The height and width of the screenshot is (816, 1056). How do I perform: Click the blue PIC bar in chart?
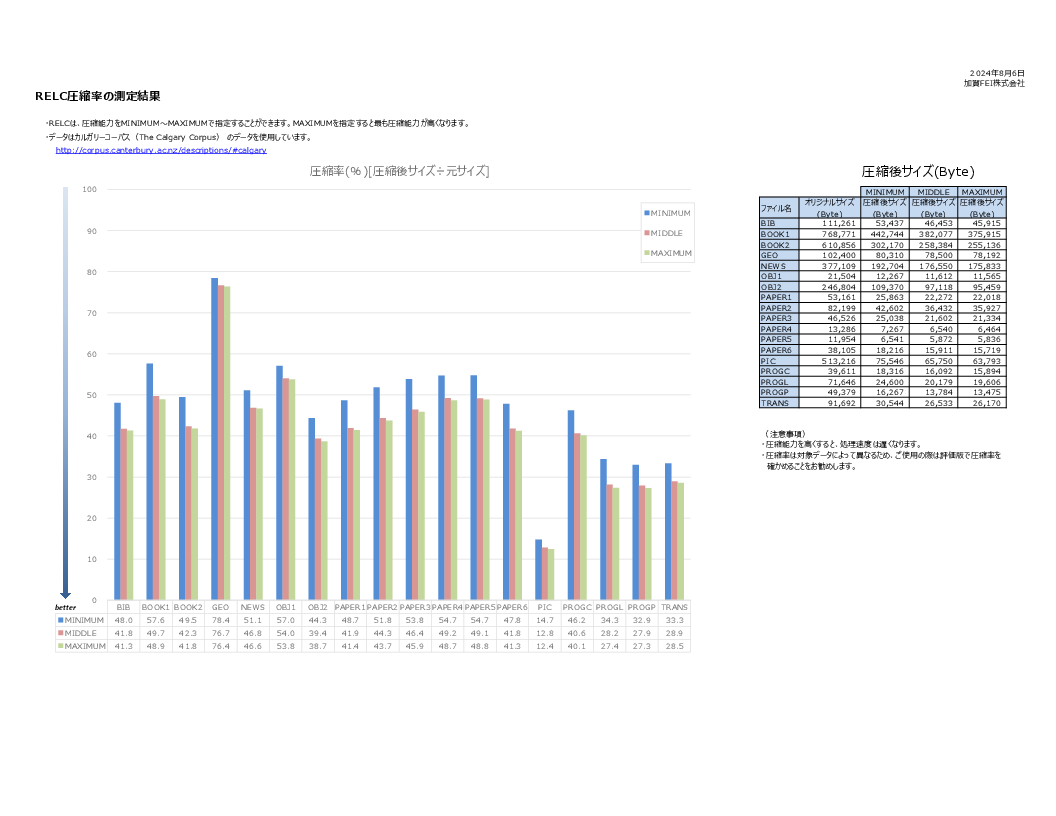tap(538, 570)
